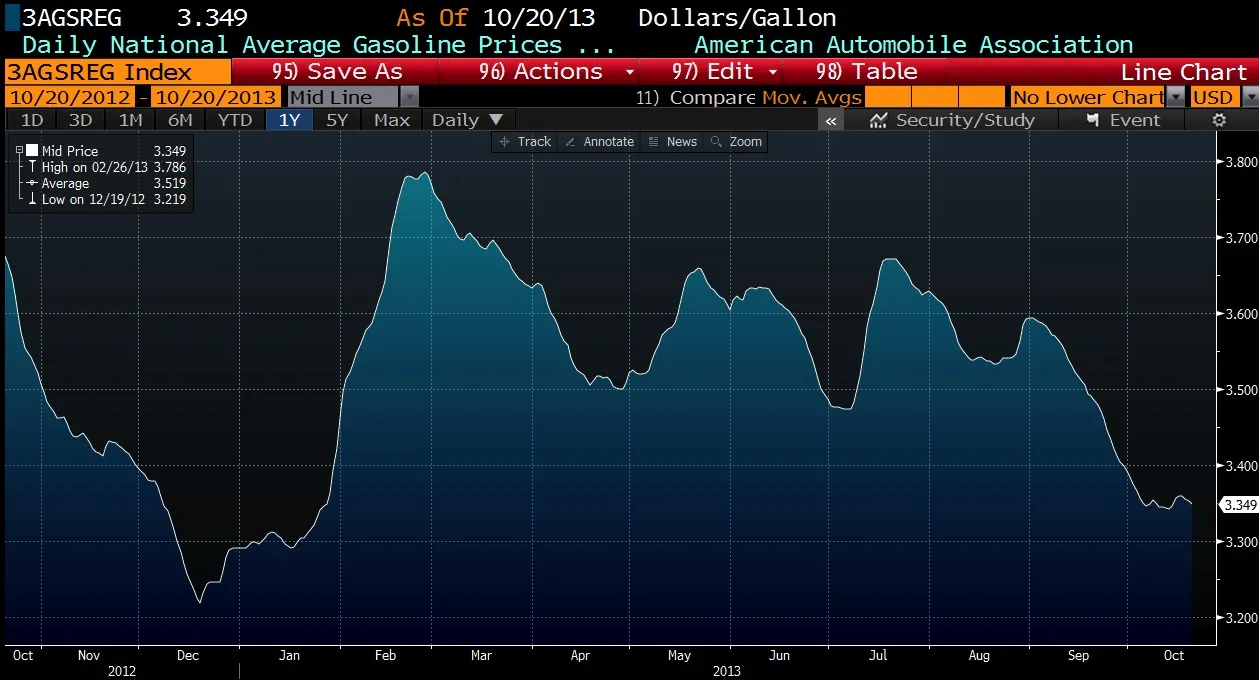Click the 2012 year label below axis
1259x680 pixels.
[120, 672]
